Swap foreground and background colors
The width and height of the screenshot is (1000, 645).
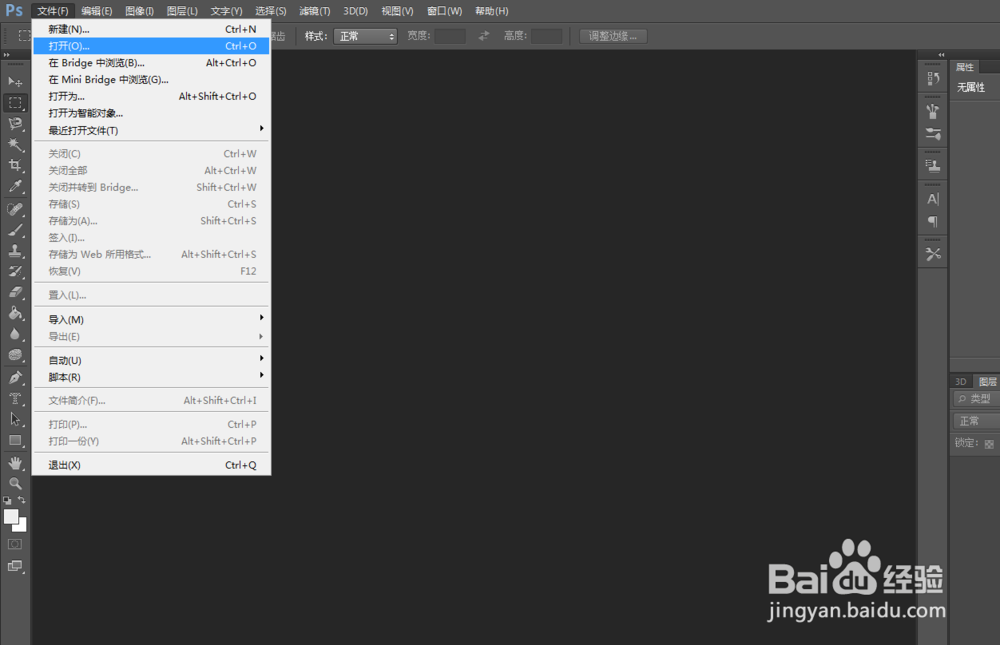coord(22,500)
